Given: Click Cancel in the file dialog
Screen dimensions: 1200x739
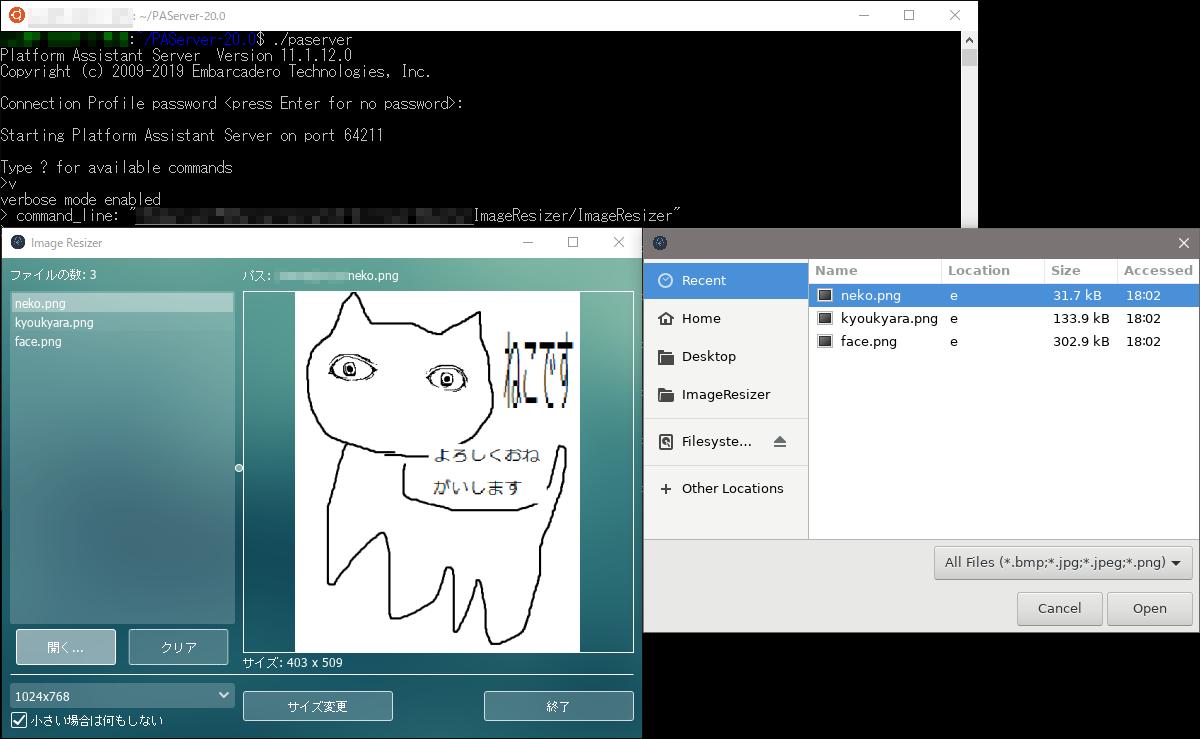Looking at the screenshot, I should tap(1060, 608).
